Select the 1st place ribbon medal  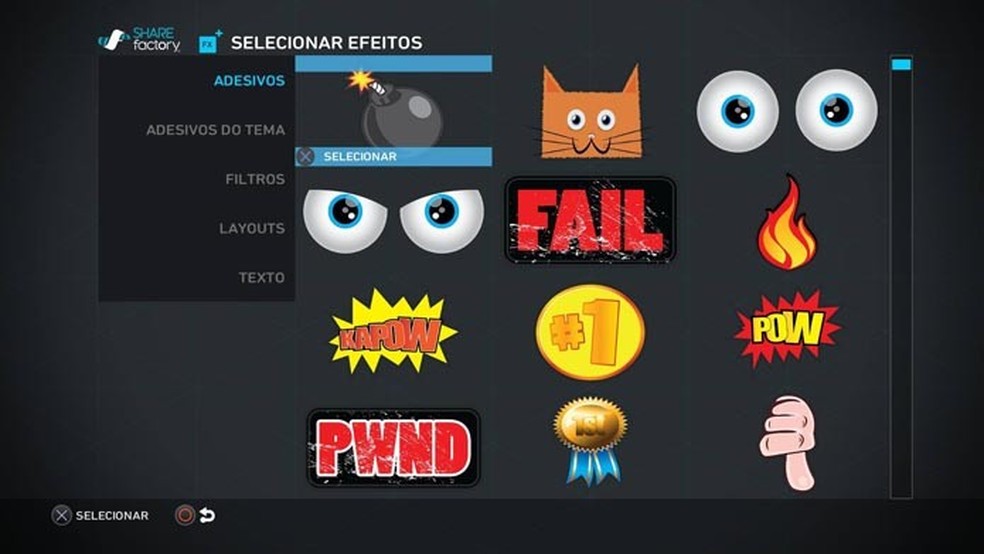[591, 441]
